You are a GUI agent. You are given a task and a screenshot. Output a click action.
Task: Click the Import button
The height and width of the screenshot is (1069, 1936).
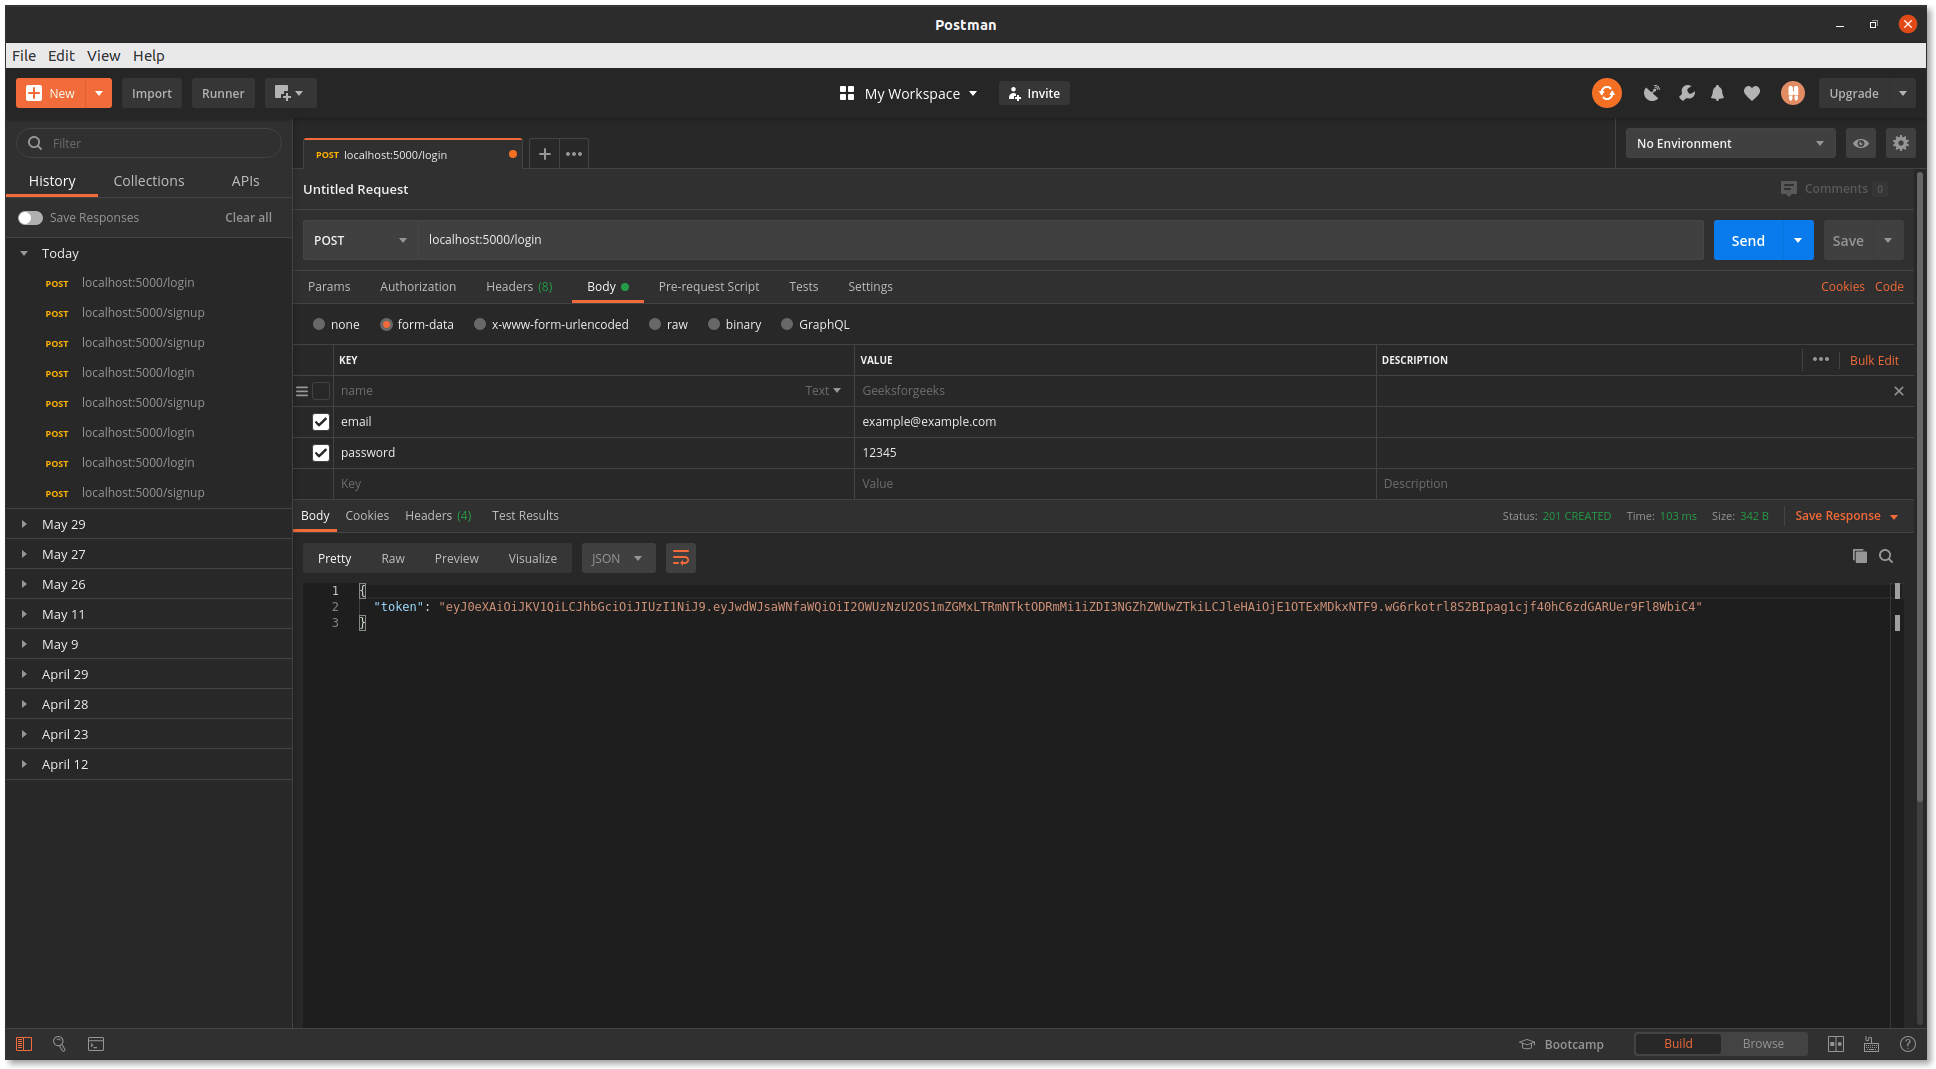tap(152, 93)
